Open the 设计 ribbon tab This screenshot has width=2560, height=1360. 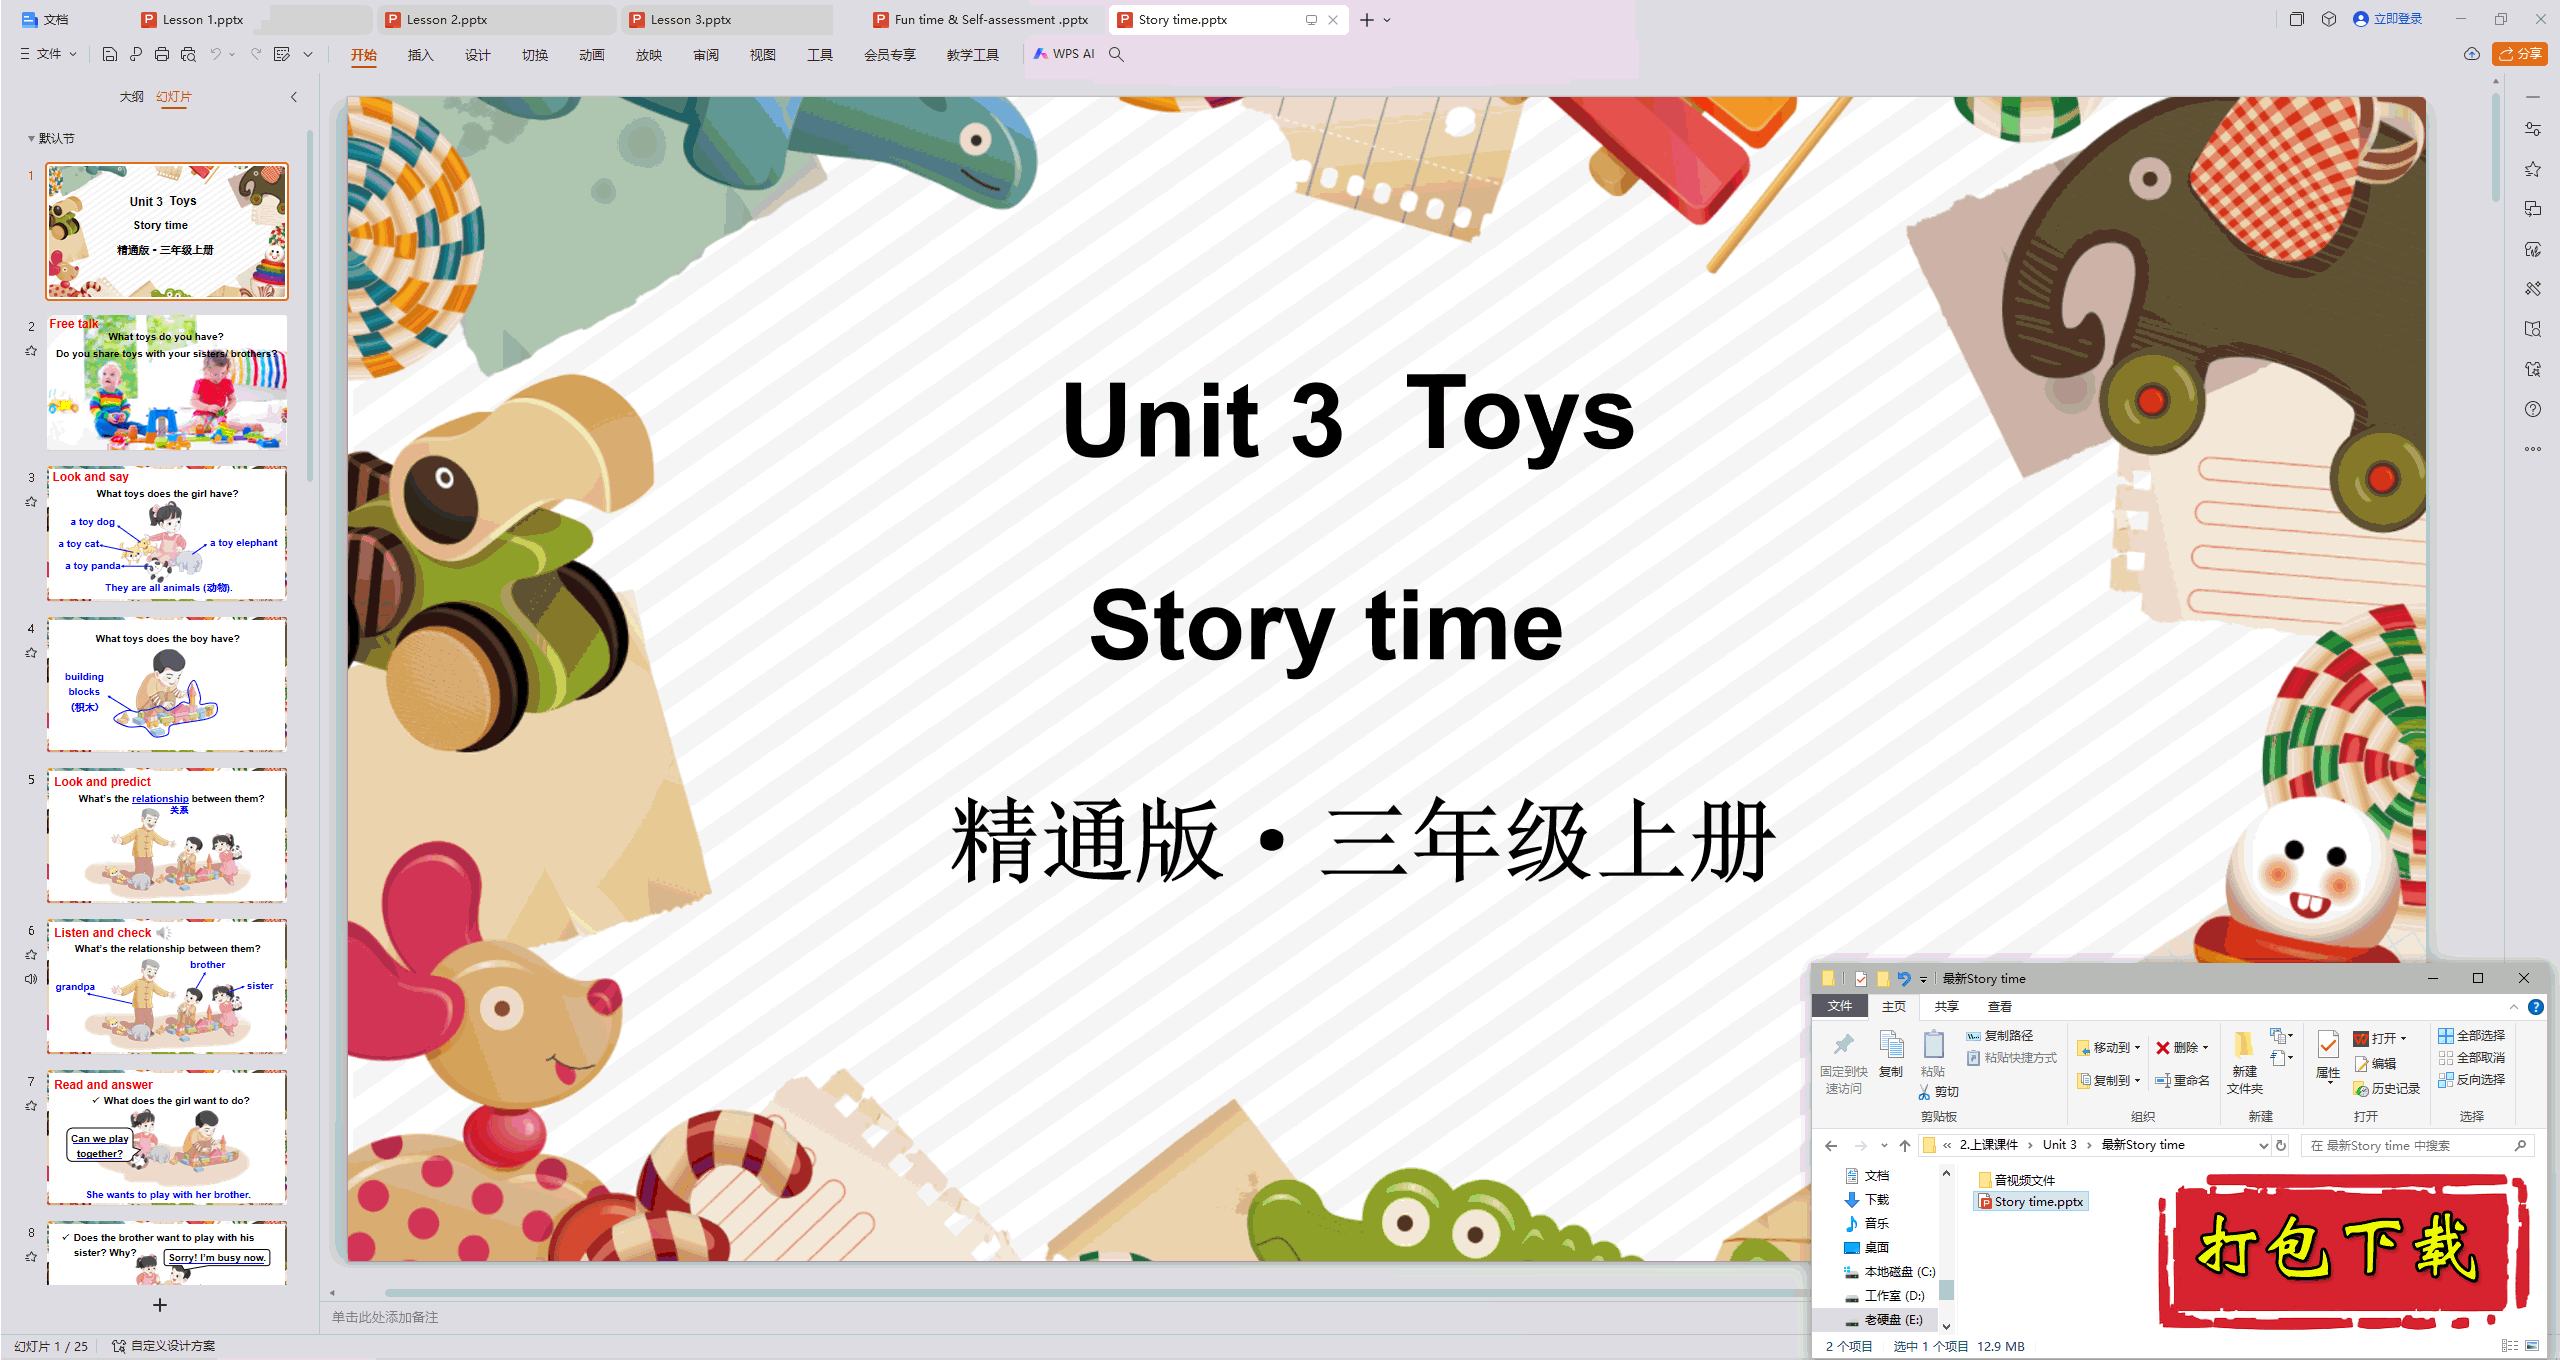pos(477,55)
